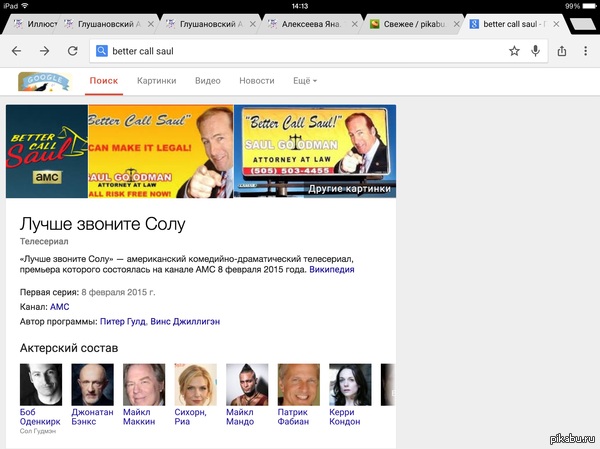Open the 'Боб Оденкирк' name link

40,417
